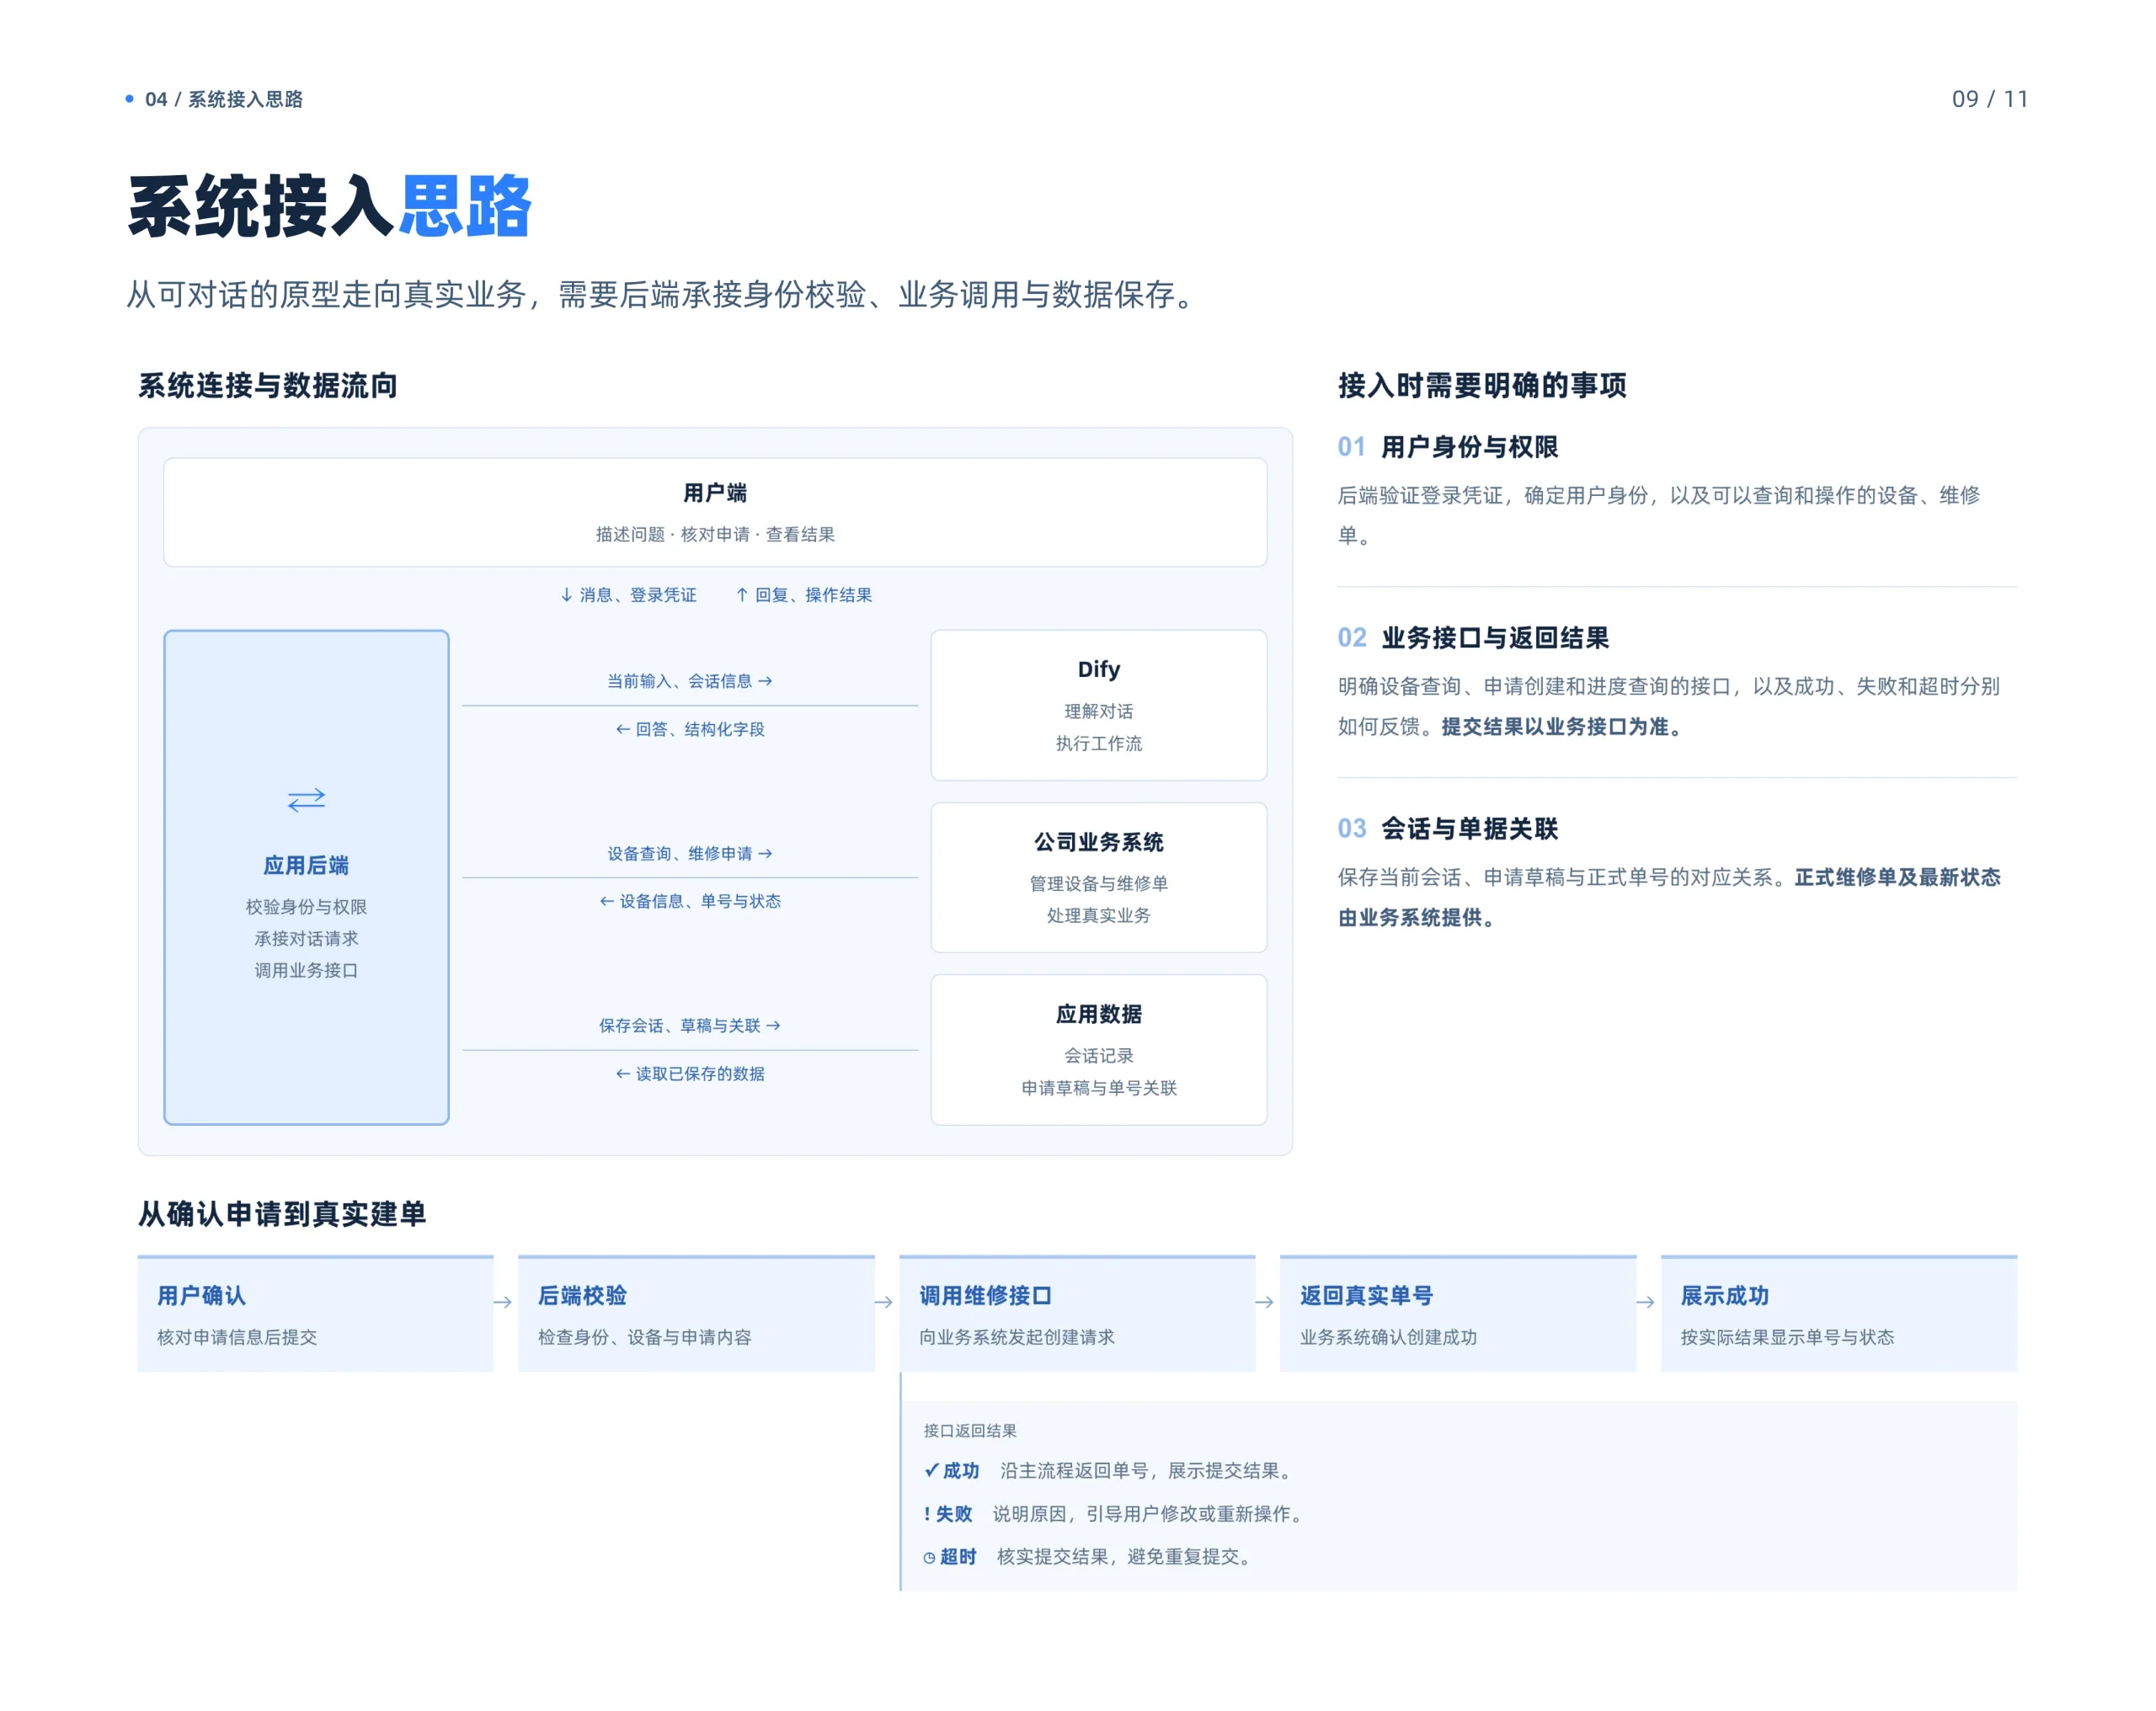This screenshot has width=2156, height=1711.
Task: Click the blue dot before 04 / 系统接入思路
Action: 129,98
